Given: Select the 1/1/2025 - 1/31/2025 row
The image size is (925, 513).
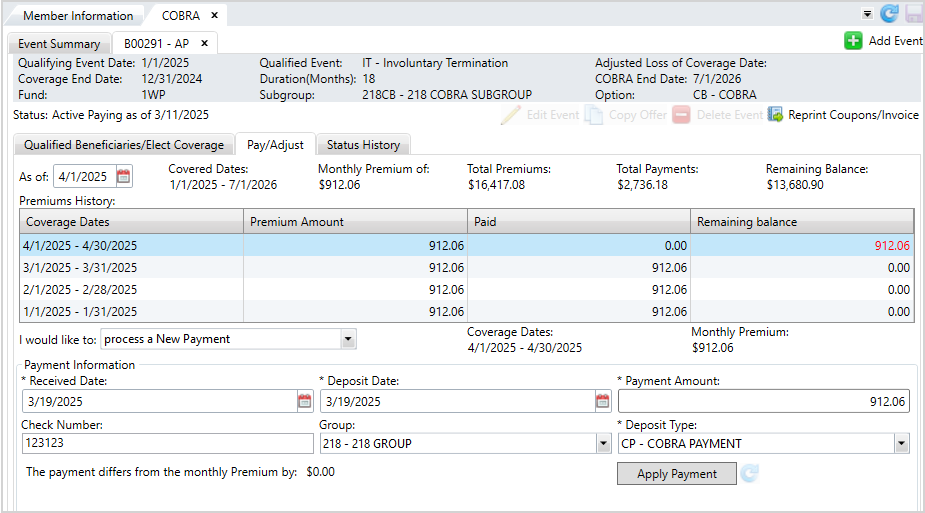Looking at the screenshot, I should click(x=467, y=311).
